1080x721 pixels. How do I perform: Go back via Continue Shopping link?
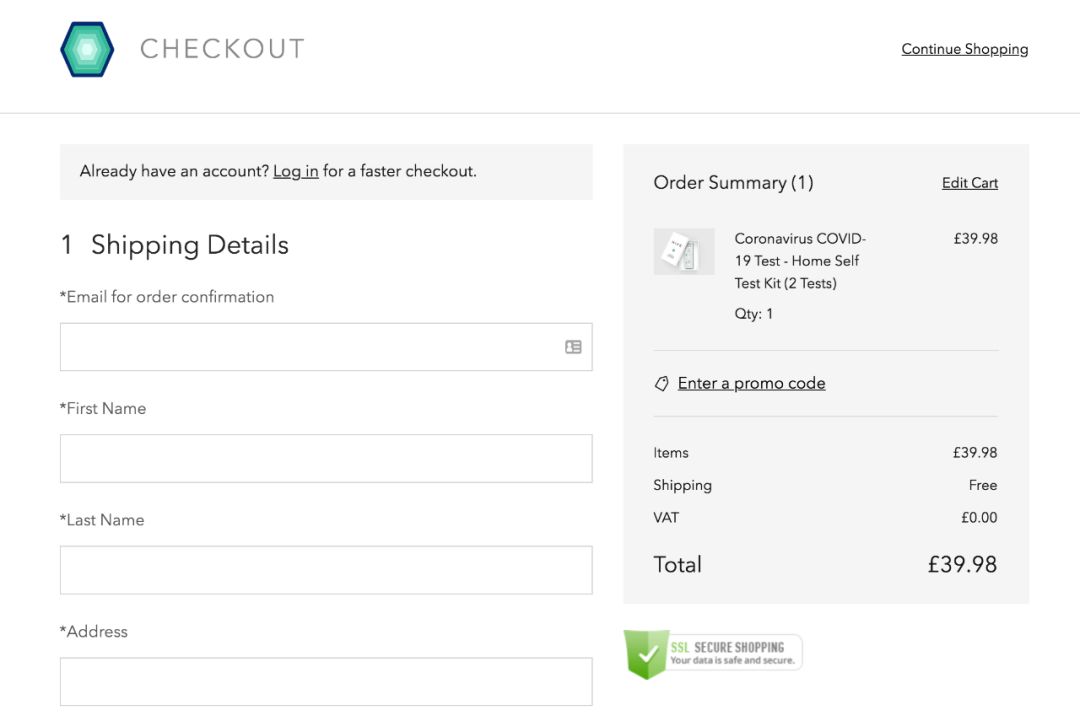(964, 49)
